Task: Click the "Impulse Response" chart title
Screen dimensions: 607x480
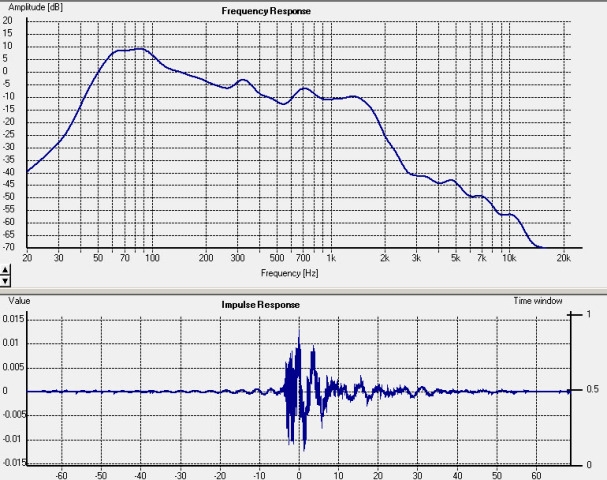Action: tap(261, 305)
